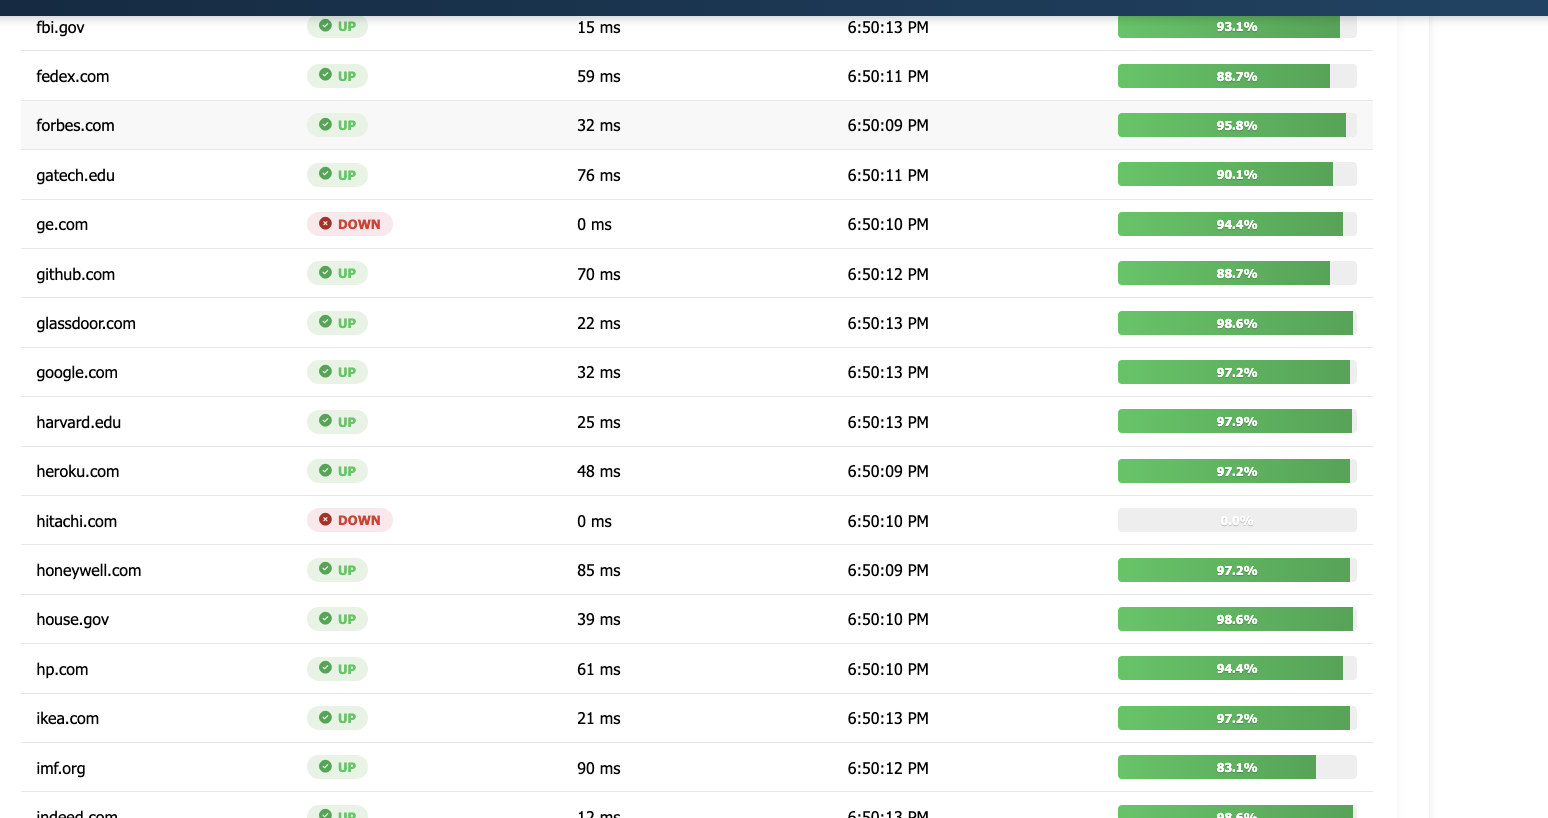The height and width of the screenshot is (818, 1548).
Task: Click the UP status badge for glassdoor.com
Action: click(x=337, y=323)
